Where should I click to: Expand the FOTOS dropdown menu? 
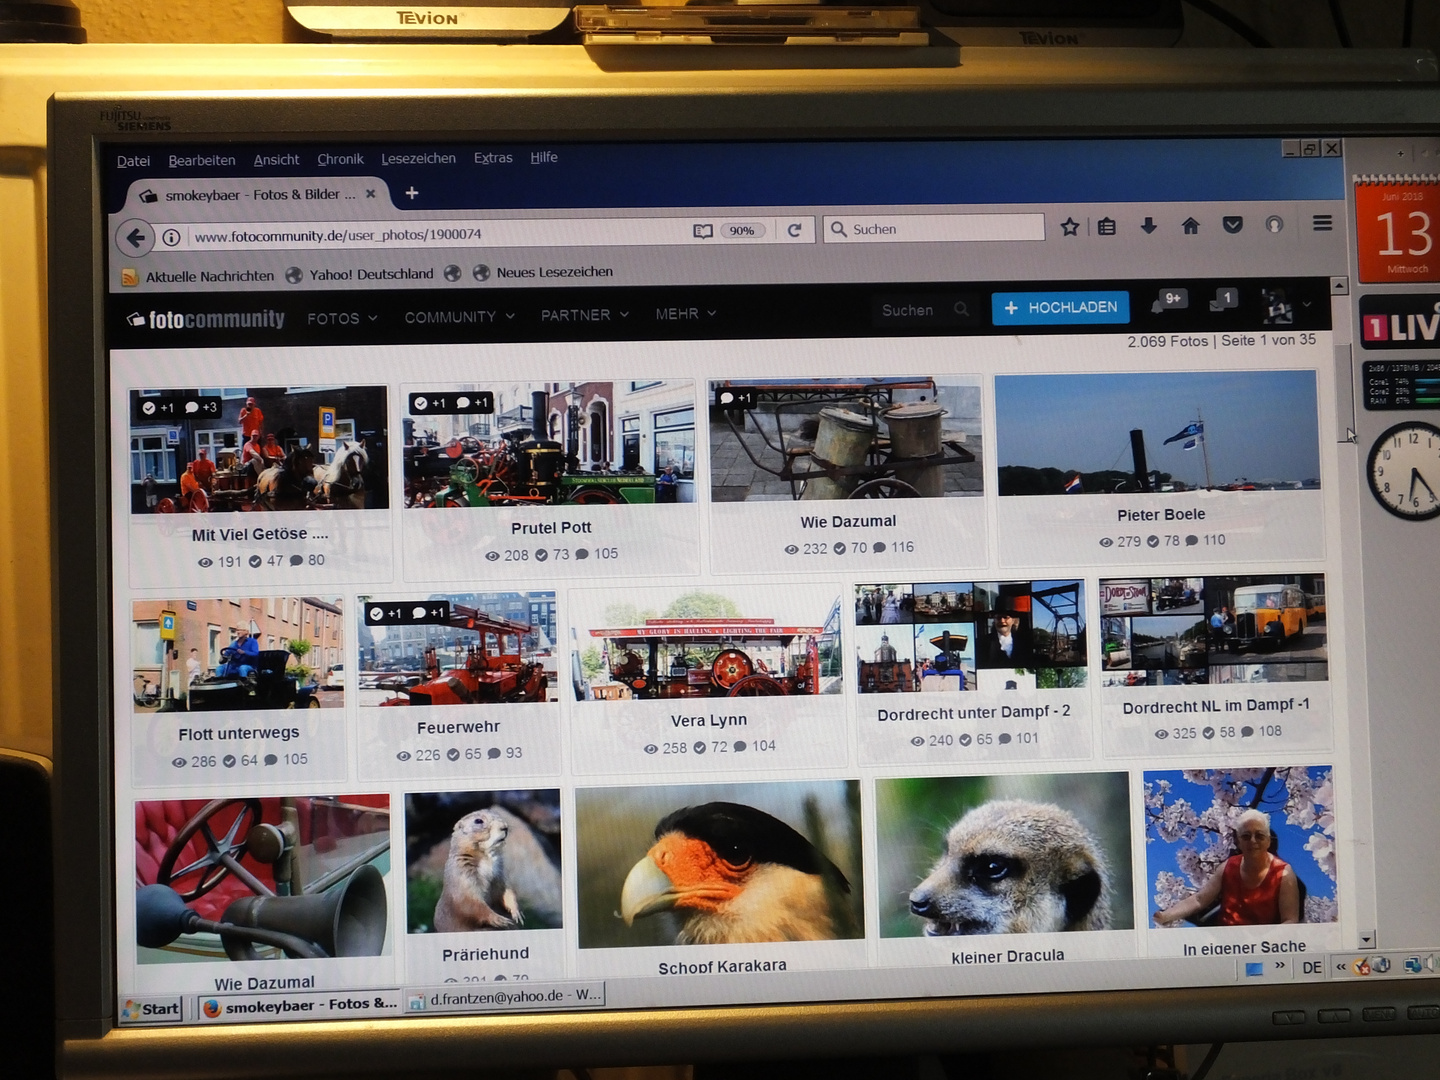pyautogui.click(x=342, y=318)
